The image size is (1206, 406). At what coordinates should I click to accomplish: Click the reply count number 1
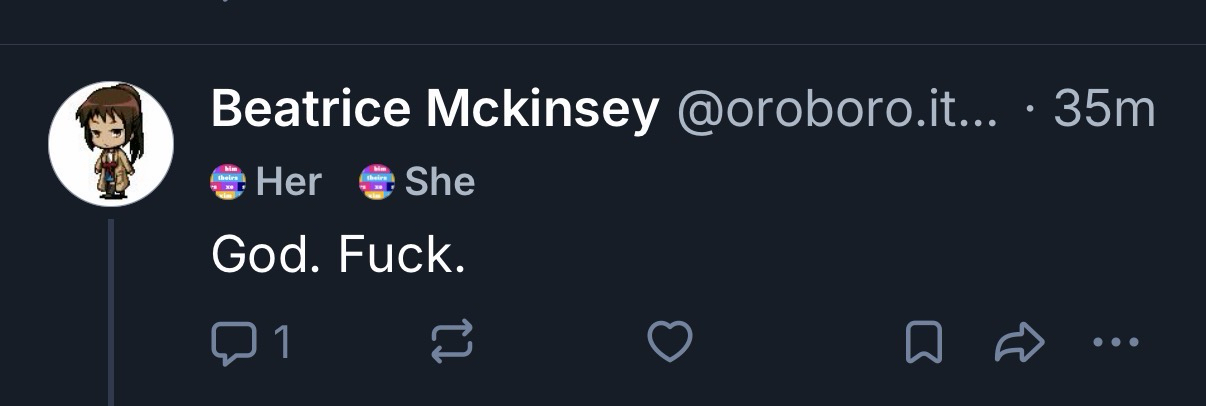(282, 344)
